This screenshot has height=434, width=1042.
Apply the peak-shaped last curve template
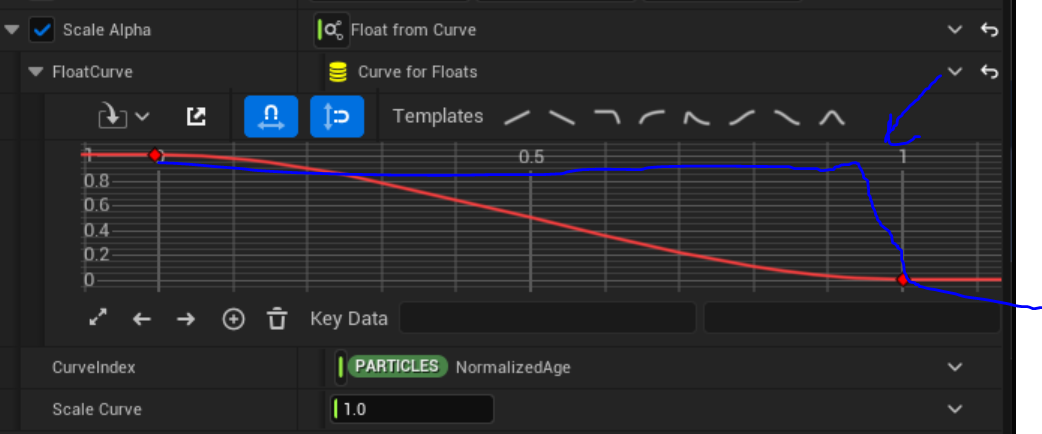(831, 118)
